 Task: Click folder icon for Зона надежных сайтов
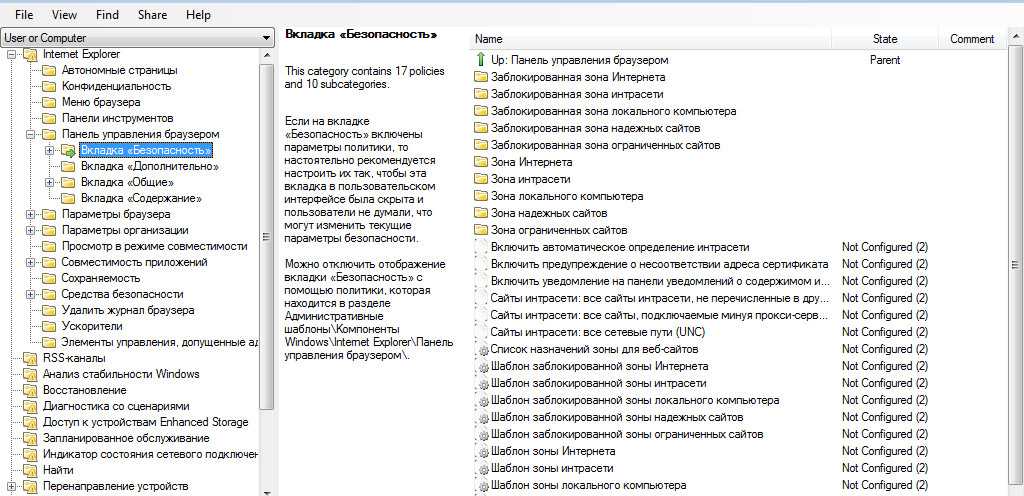(480, 213)
